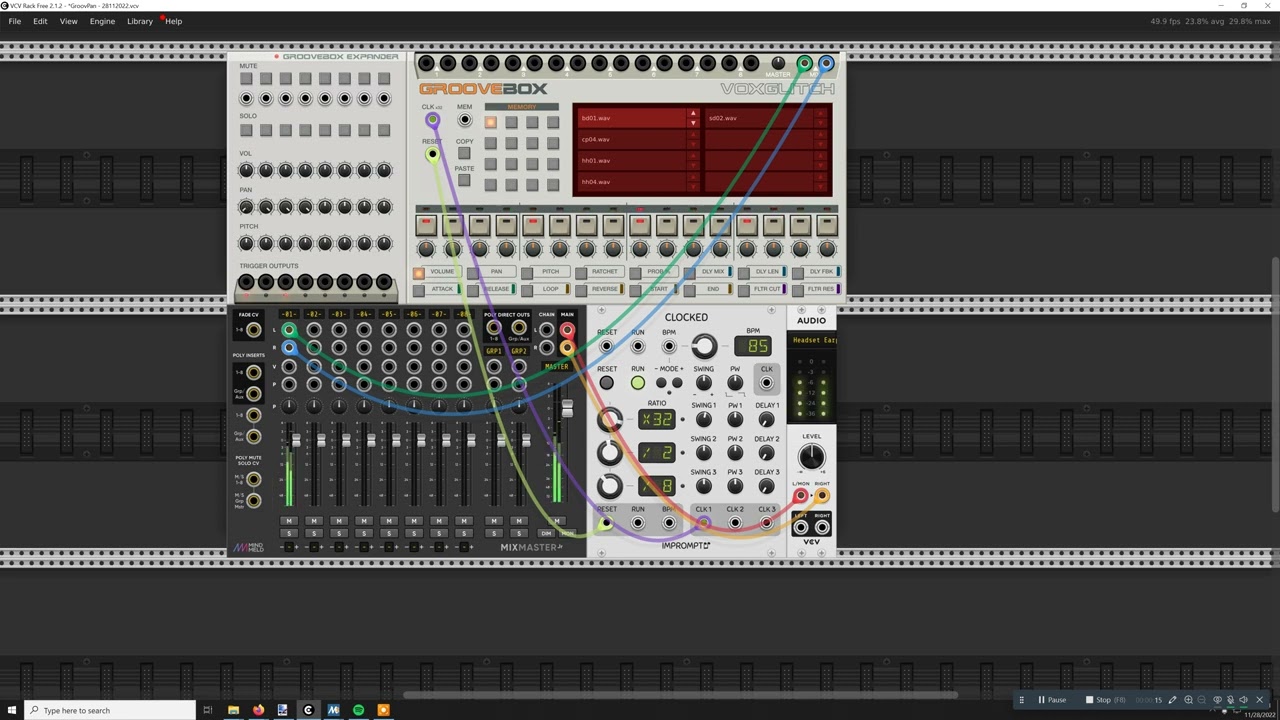
Task: Toggle the VOLUME parameter lock button
Action: [418, 272]
